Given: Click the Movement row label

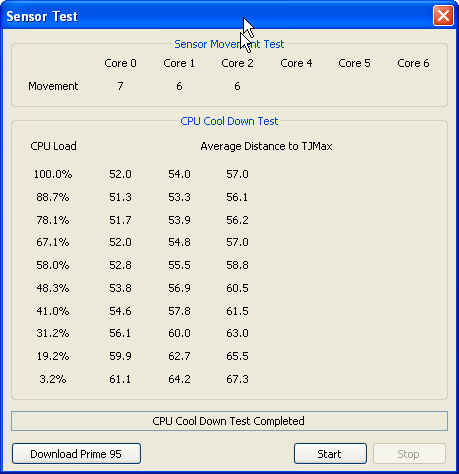Looking at the screenshot, I should click(x=53, y=86).
